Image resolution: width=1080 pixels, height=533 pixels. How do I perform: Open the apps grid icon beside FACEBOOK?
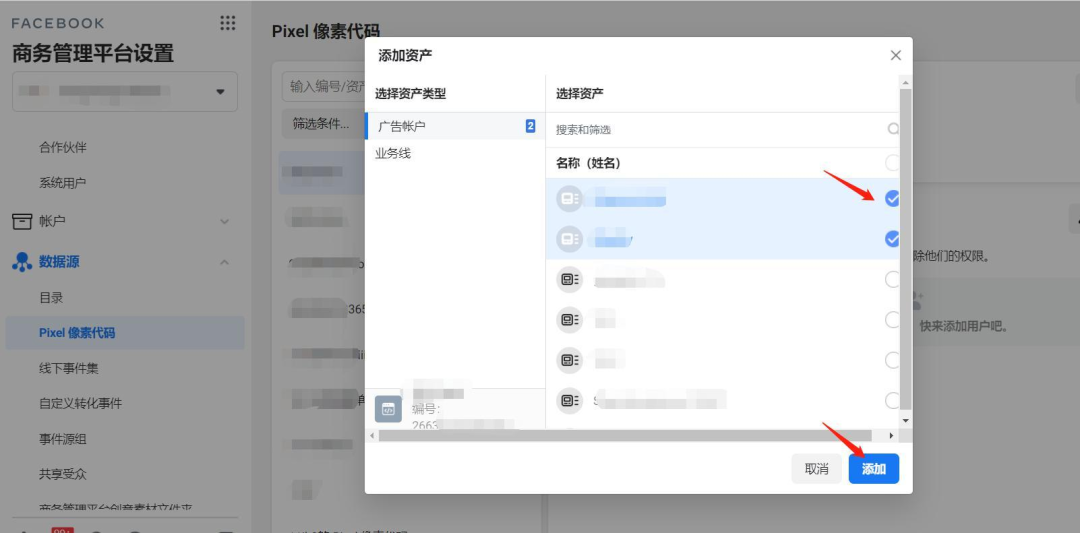click(x=227, y=23)
